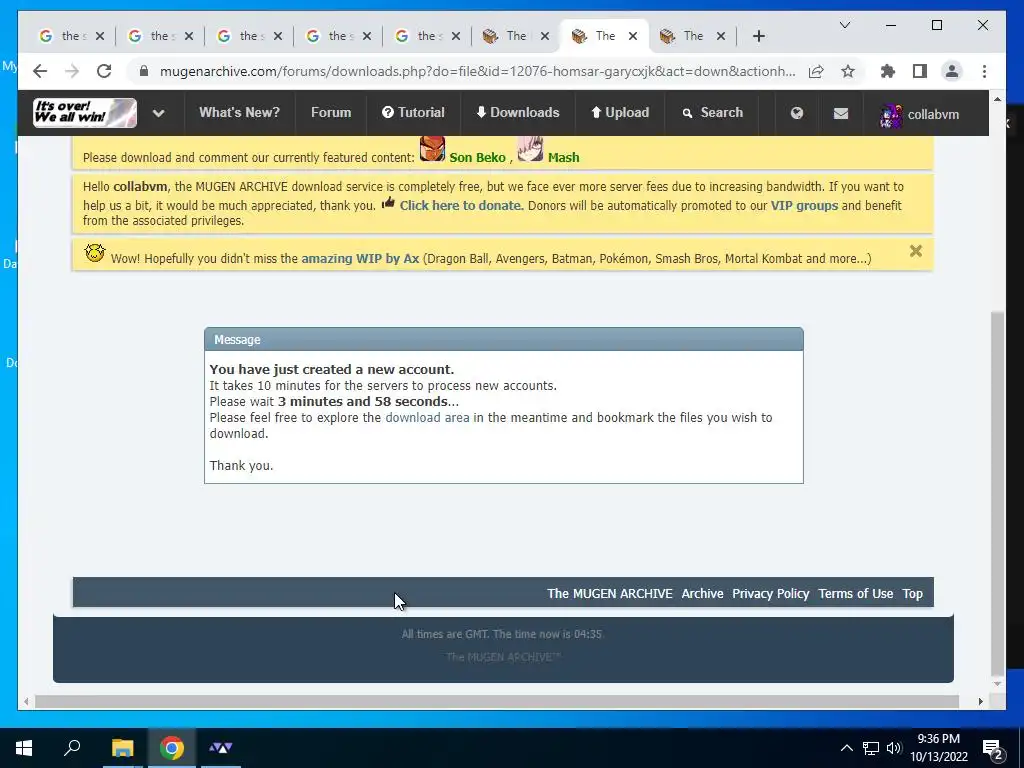The image size is (1024, 768).
Task: Close the first Google tab
Action: (x=100, y=36)
